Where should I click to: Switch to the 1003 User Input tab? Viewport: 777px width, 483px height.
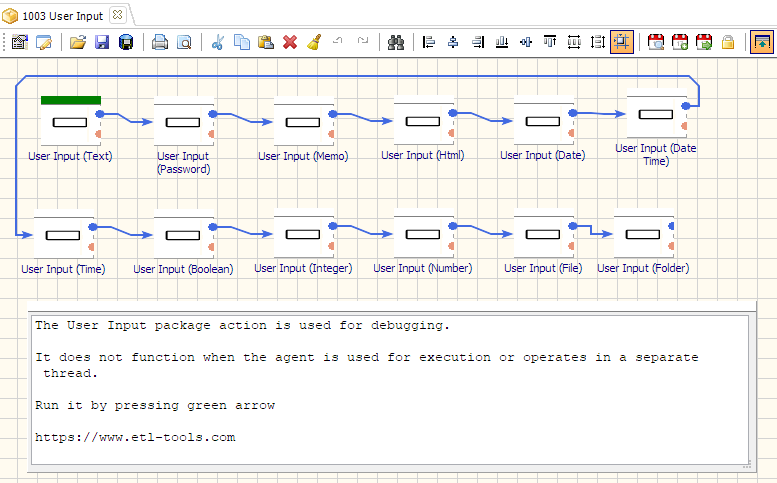click(62, 16)
